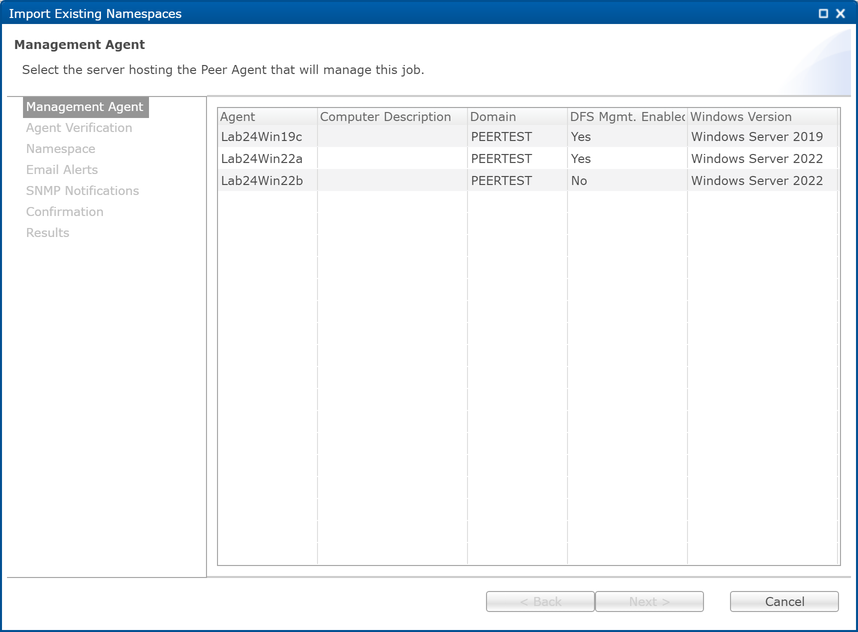The height and width of the screenshot is (632, 858).
Task: Open the Email Alerts step
Action: [x=62, y=170]
